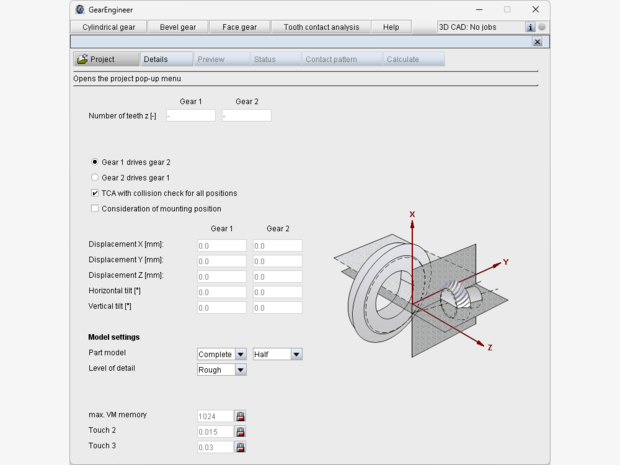Click the 3D CAD info icon
The width and height of the screenshot is (620, 465).
530,27
